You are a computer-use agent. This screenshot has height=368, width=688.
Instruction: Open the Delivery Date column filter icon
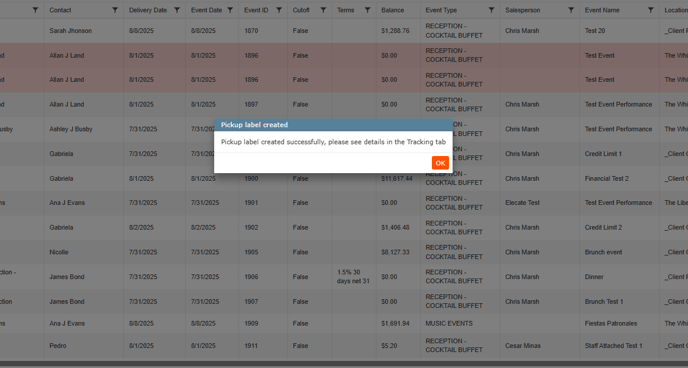click(x=177, y=10)
